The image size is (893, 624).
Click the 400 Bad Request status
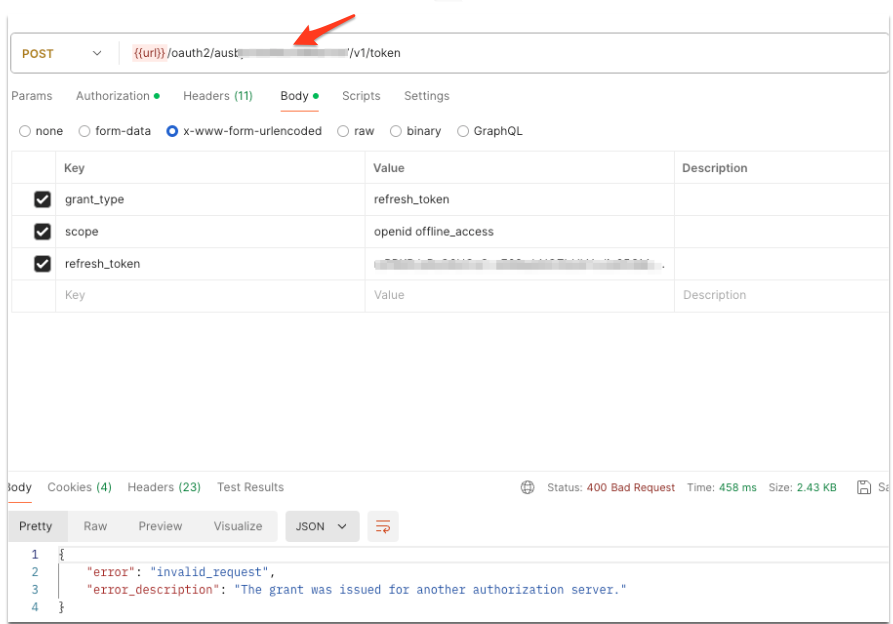[x=630, y=487]
